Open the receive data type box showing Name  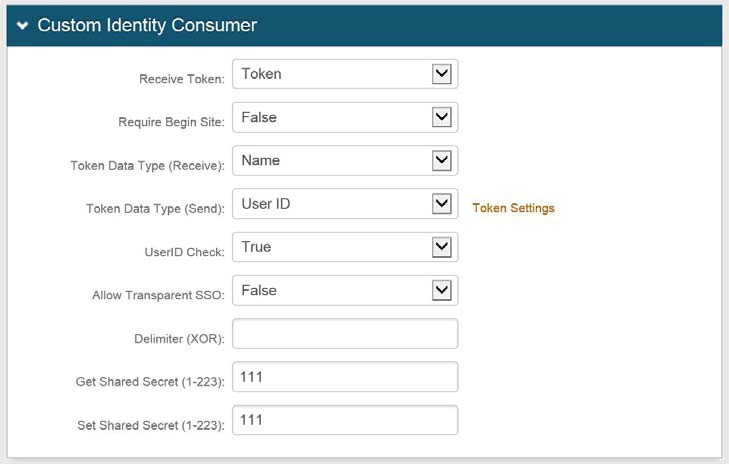(330, 160)
